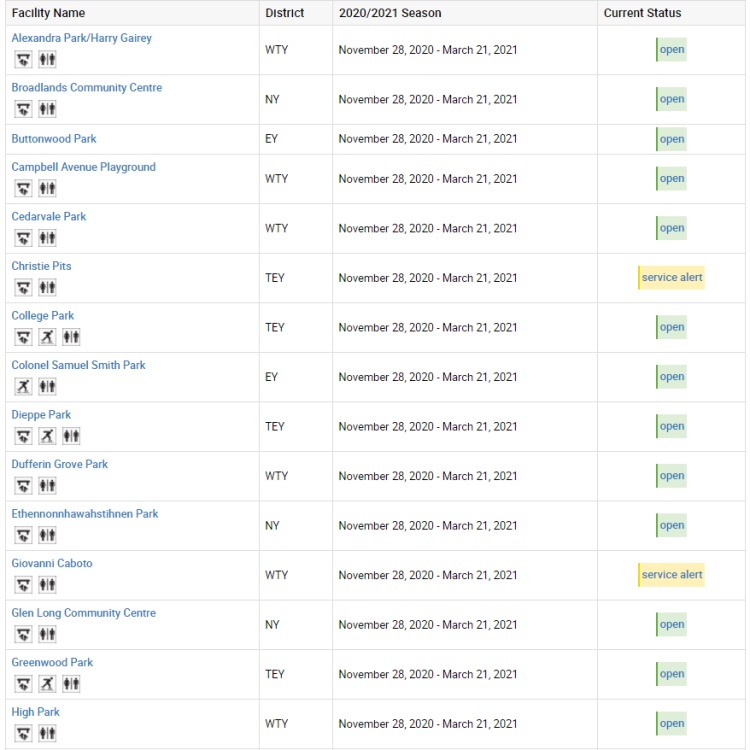Click skating icon under College Park
Screen dimensions: 750x750
click(x=47, y=337)
